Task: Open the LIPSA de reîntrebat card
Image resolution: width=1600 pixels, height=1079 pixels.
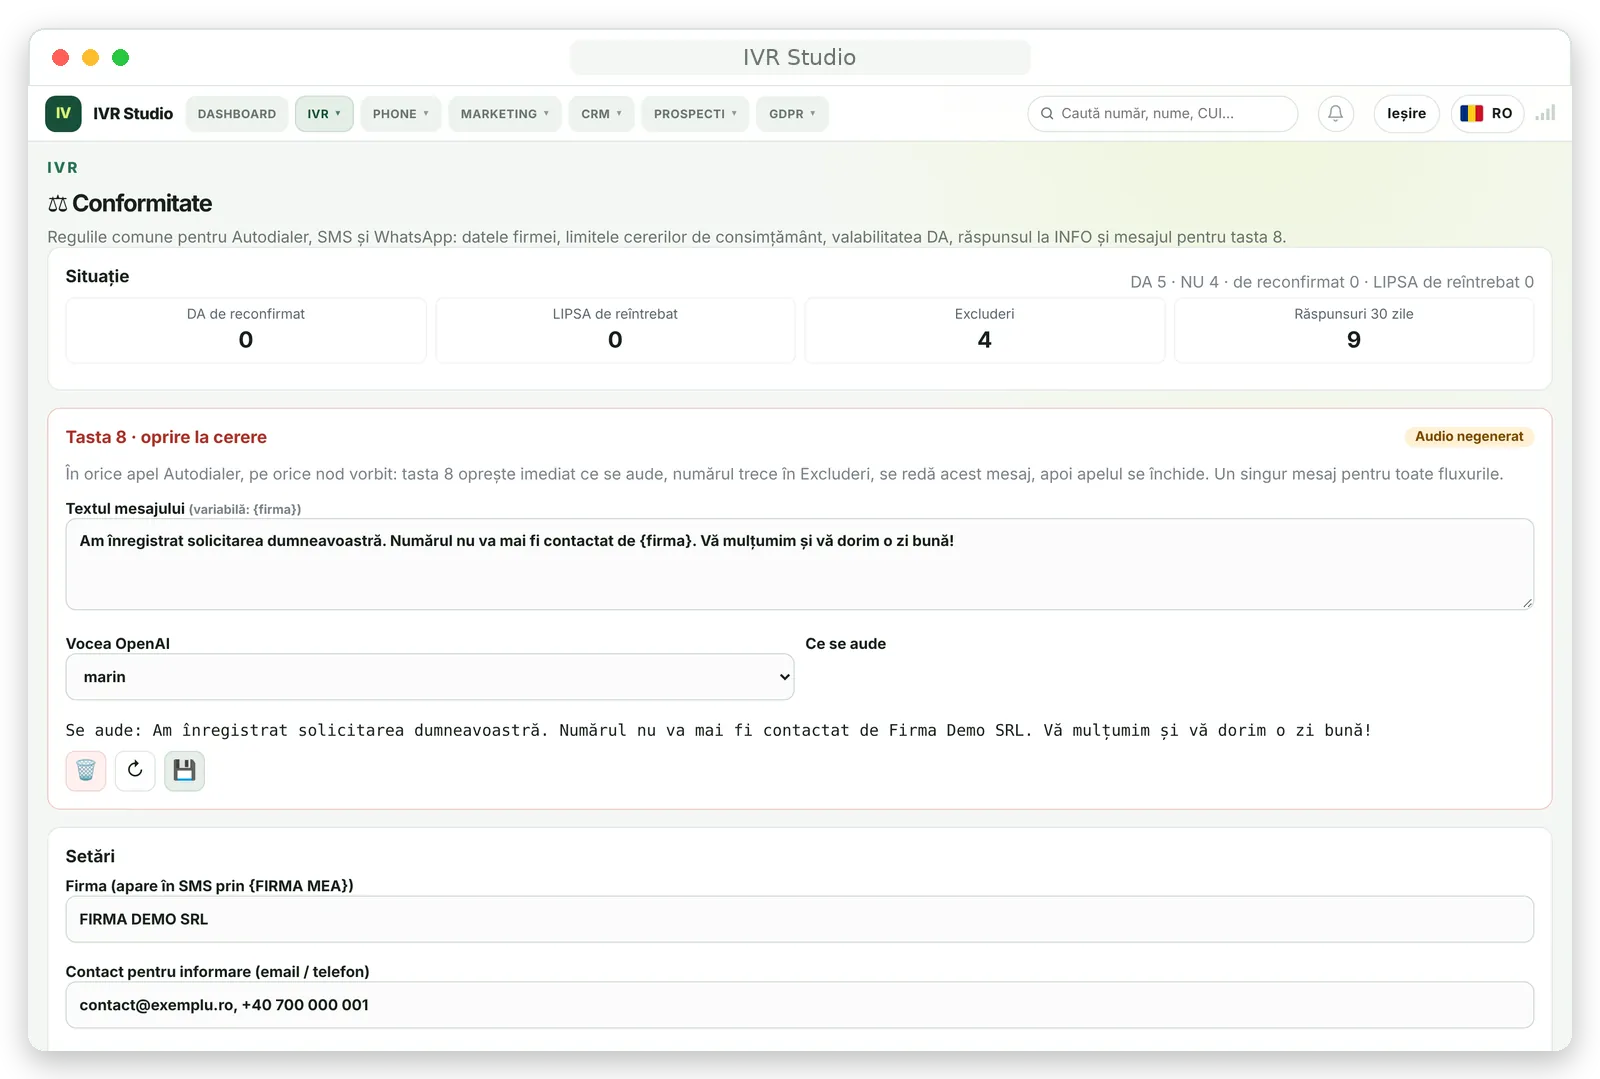Action: pyautogui.click(x=615, y=330)
